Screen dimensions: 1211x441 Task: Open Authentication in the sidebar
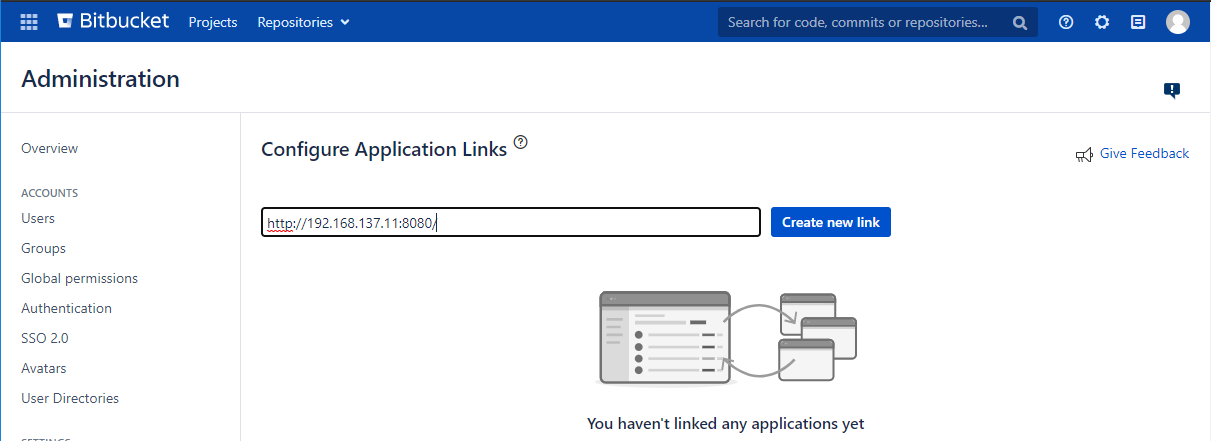[66, 308]
